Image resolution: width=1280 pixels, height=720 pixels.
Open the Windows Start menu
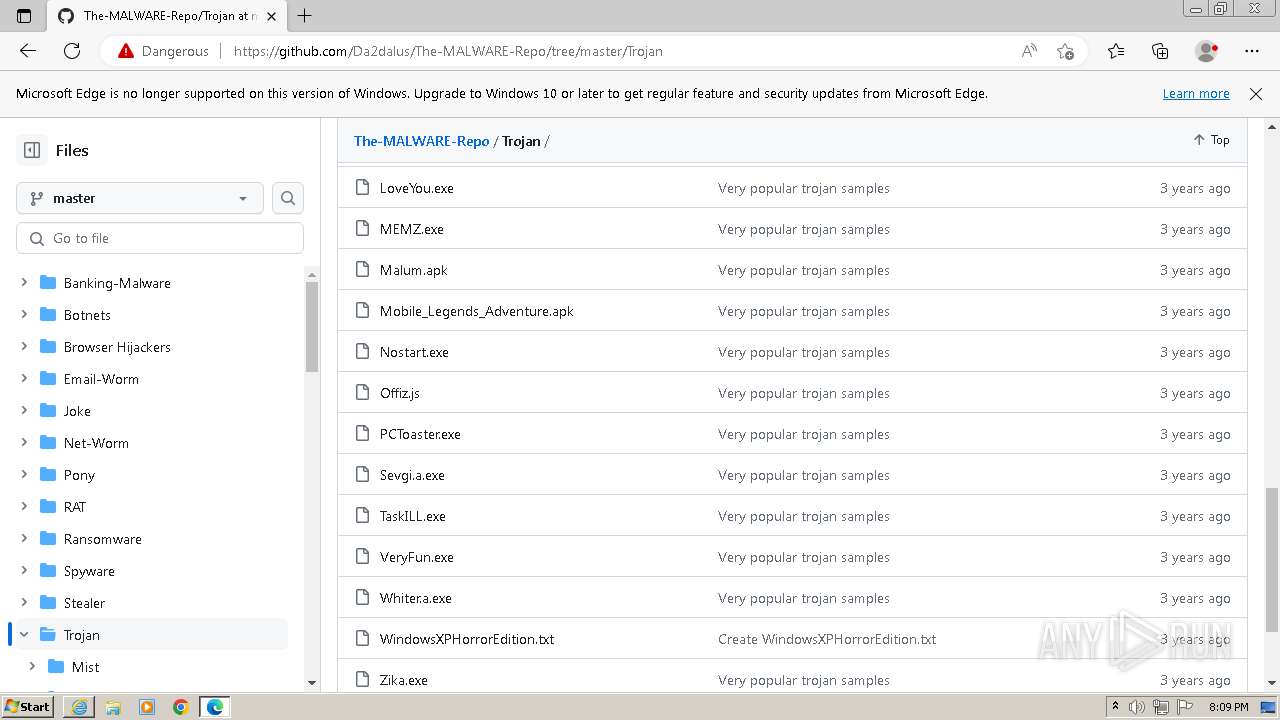point(28,706)
